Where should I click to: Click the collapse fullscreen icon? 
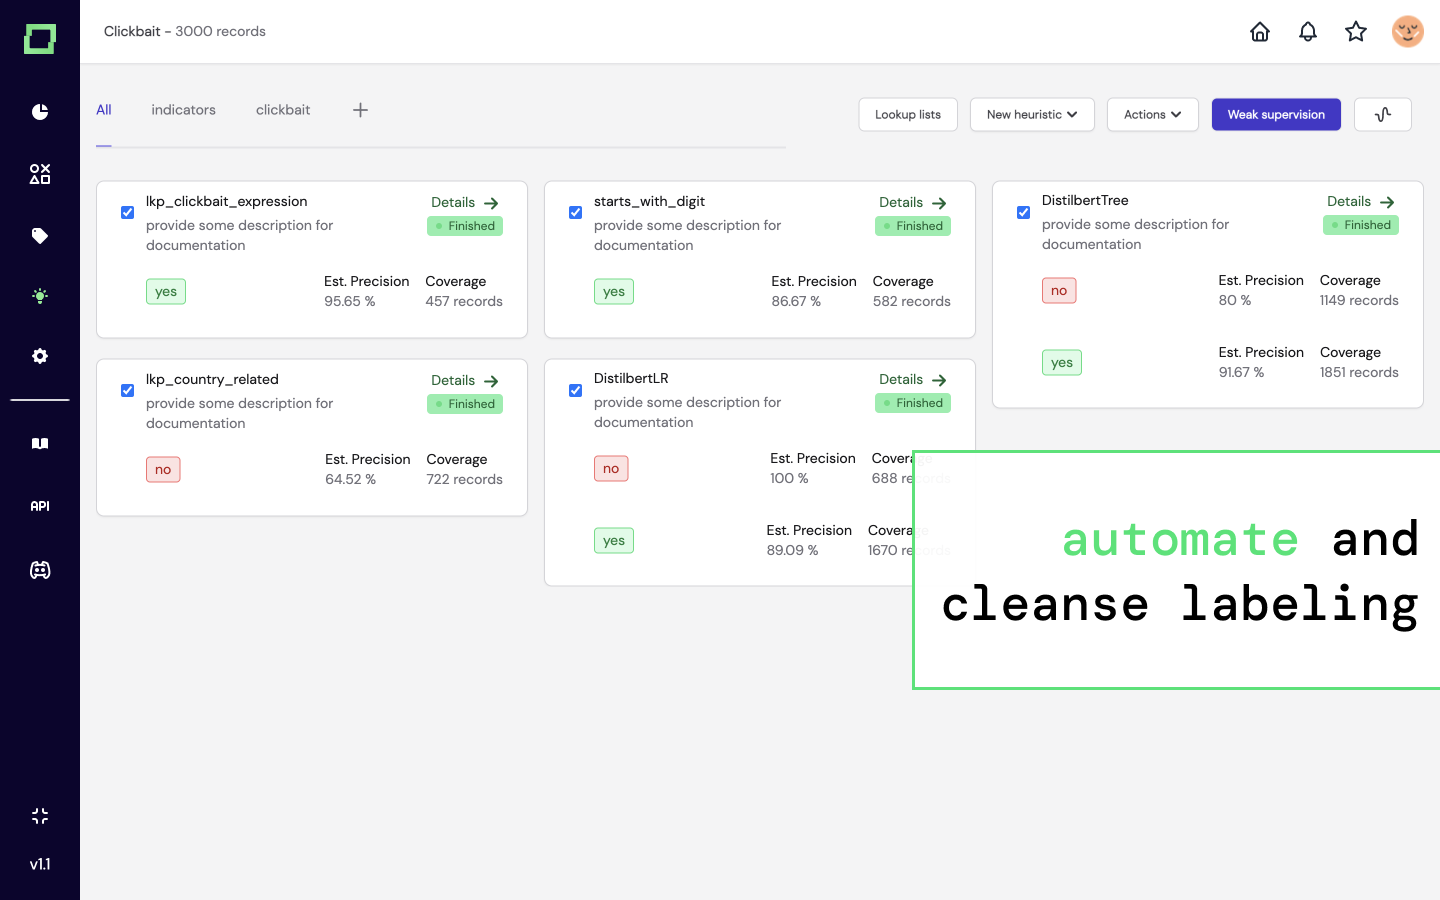click(x=40, y=816)
